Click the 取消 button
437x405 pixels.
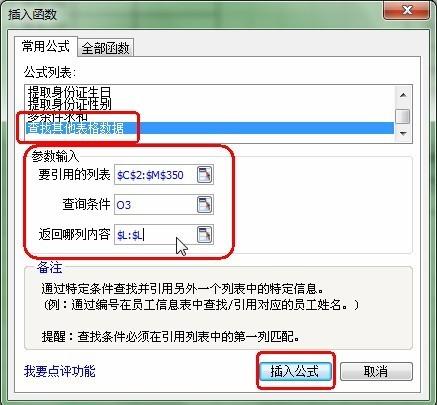(376, 371)
